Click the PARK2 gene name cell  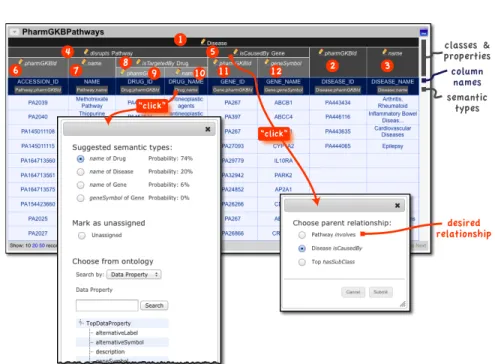(283, 175)
